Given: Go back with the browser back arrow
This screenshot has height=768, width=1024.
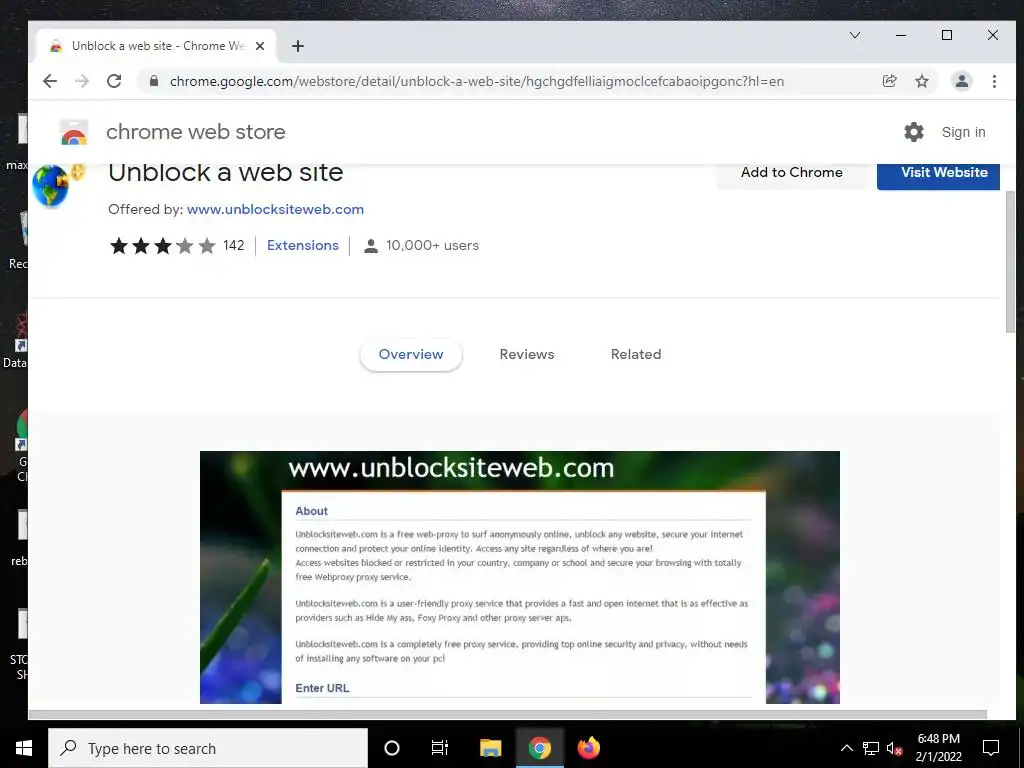Looking at the screenshot, I should (x=50, y=81).
